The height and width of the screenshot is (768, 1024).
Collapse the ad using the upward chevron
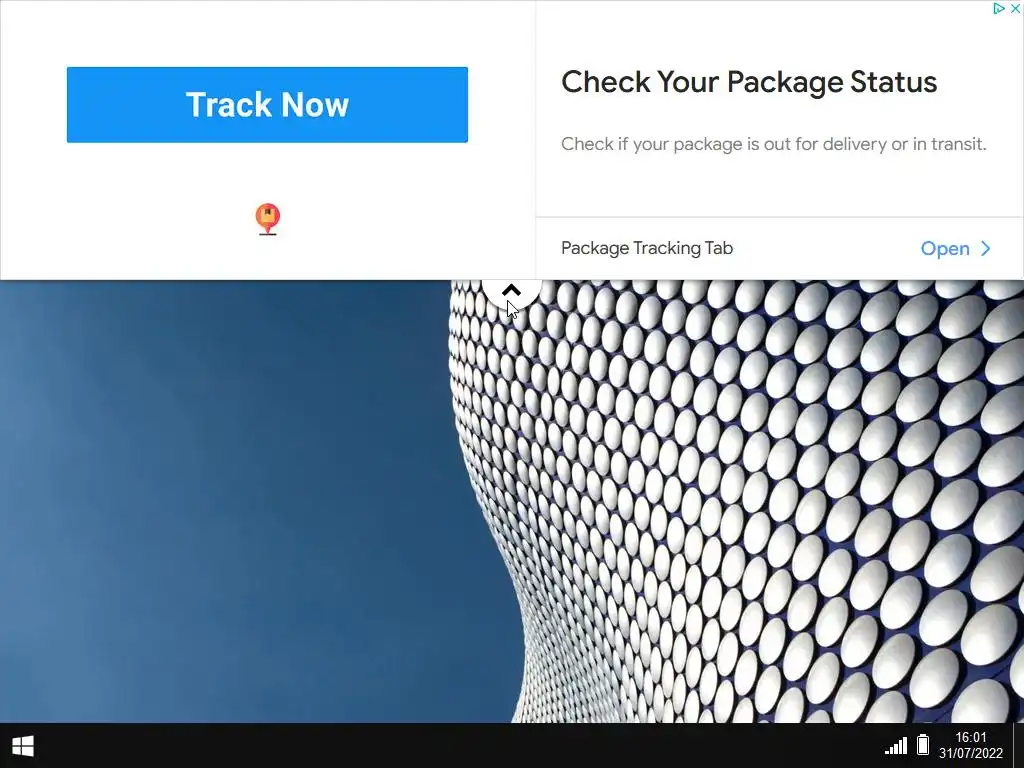511,291
